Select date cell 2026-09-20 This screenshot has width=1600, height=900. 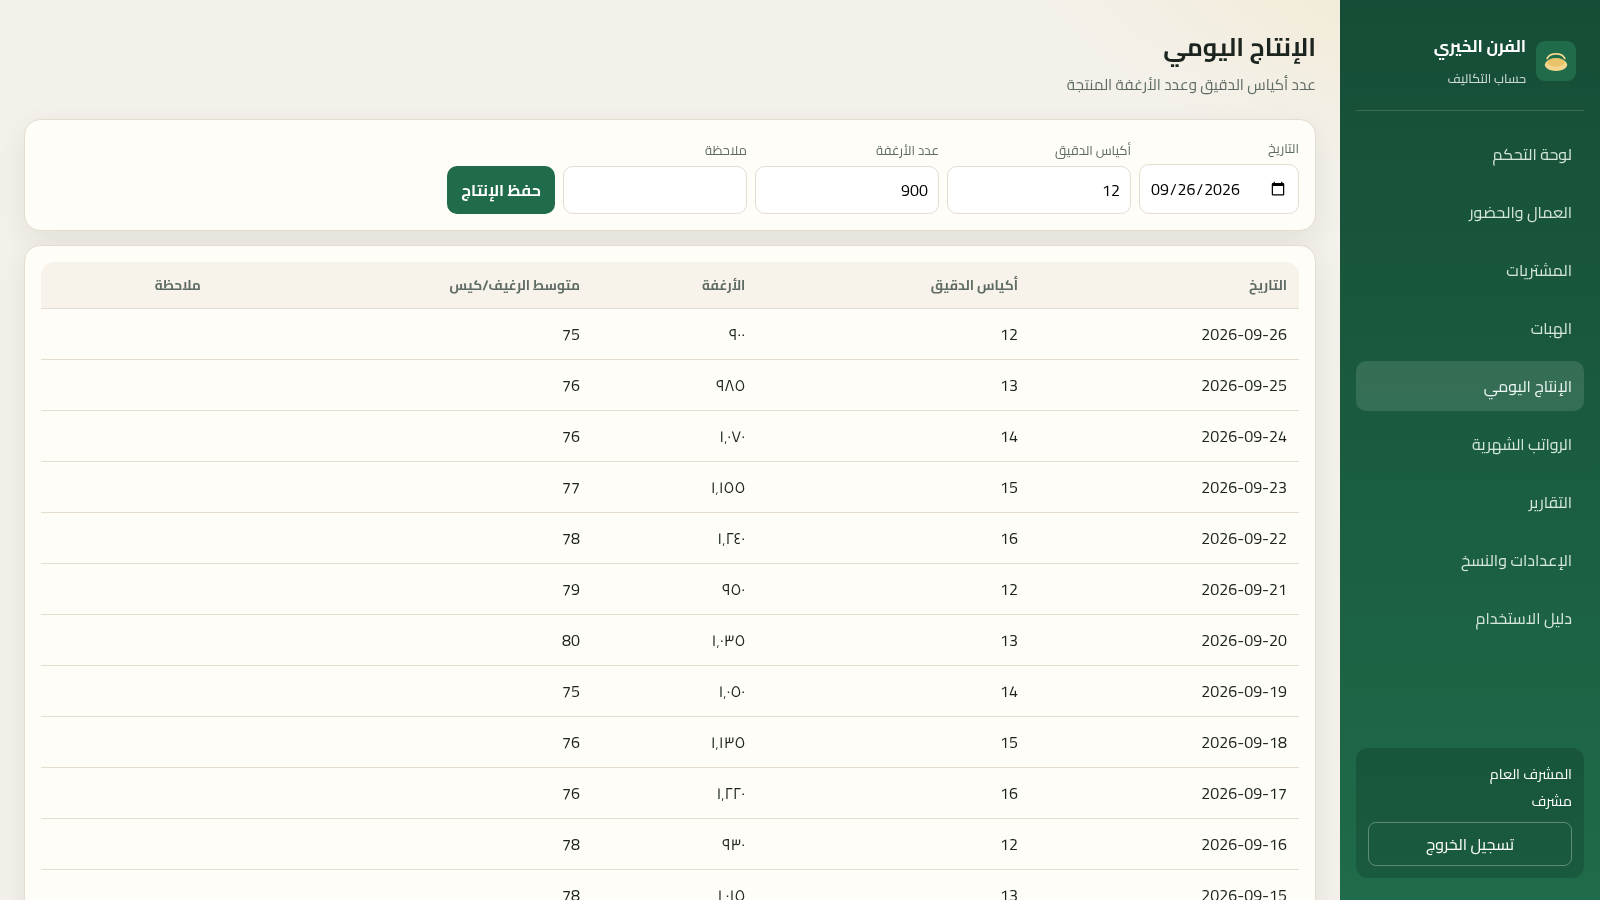(1244, 640)
